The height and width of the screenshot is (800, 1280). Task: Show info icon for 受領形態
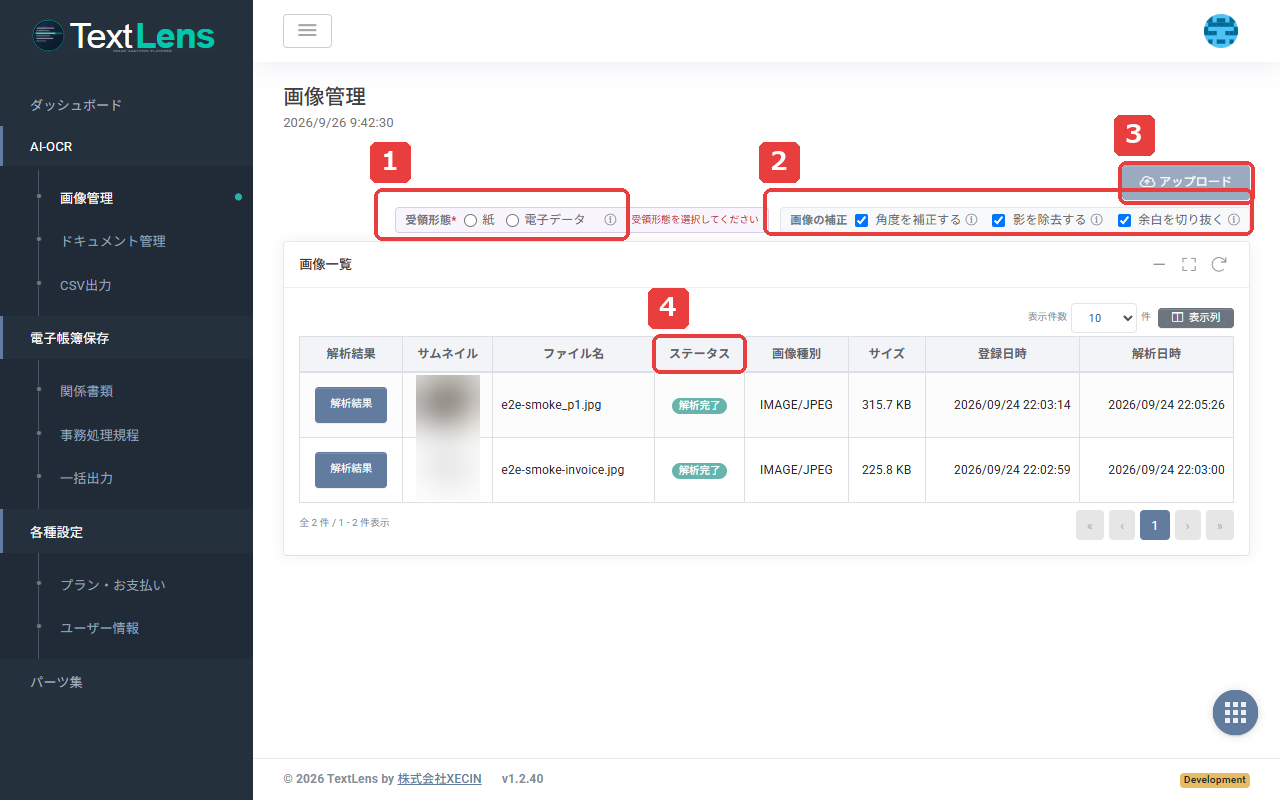(x=610, y=220)
